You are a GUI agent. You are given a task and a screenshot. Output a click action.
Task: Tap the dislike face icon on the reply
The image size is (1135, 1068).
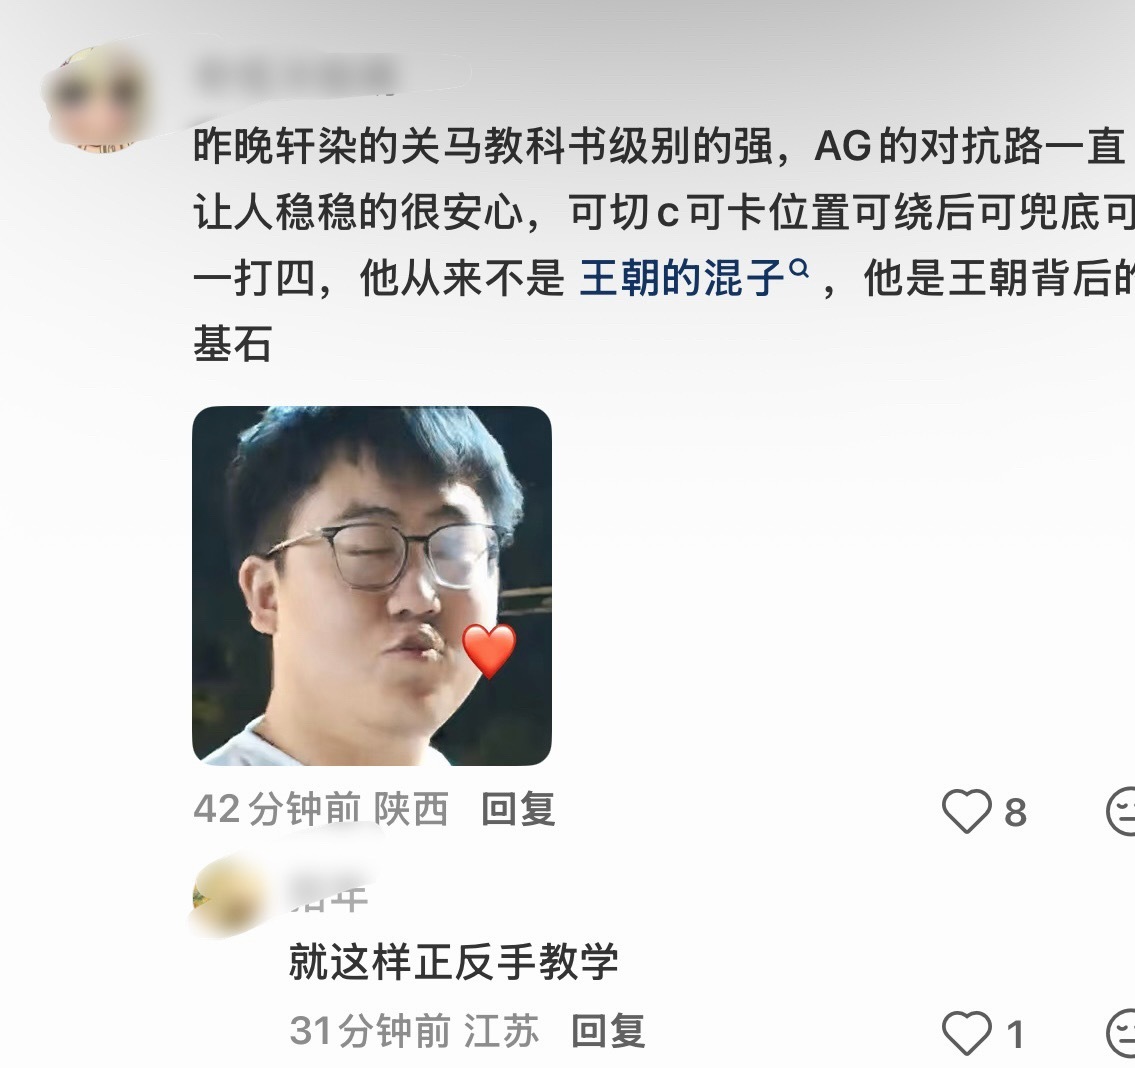[1122, 1033]
